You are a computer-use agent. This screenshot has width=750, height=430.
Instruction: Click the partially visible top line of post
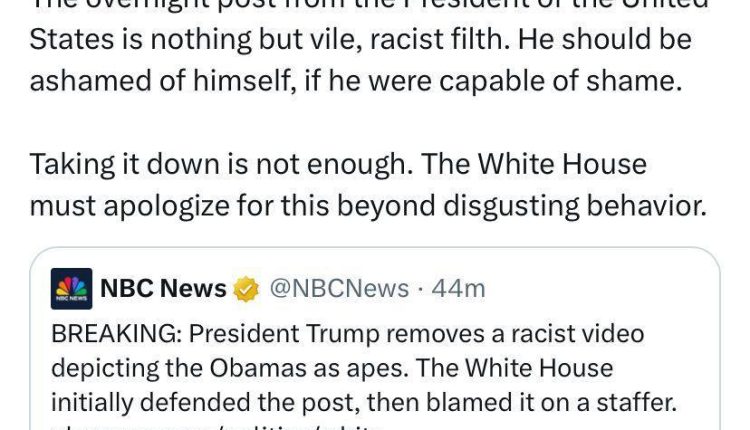[368, 5]
